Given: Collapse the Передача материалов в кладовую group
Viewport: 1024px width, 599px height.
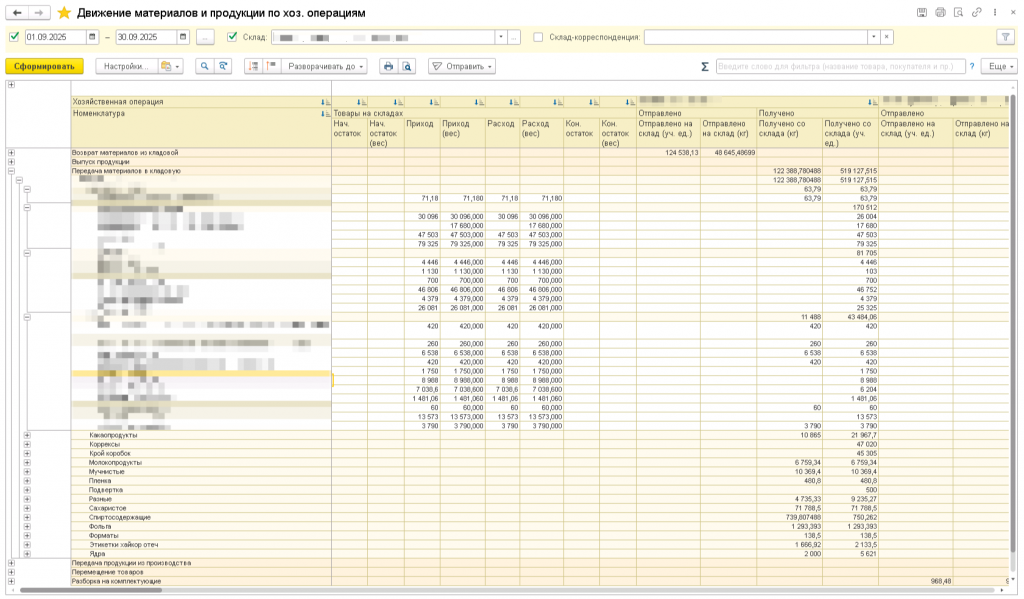Looking at the screenshot, I should point(11,171).
